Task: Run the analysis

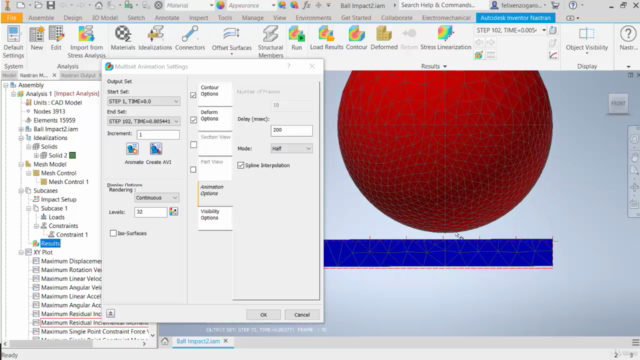Action: (x=297, y=38)
